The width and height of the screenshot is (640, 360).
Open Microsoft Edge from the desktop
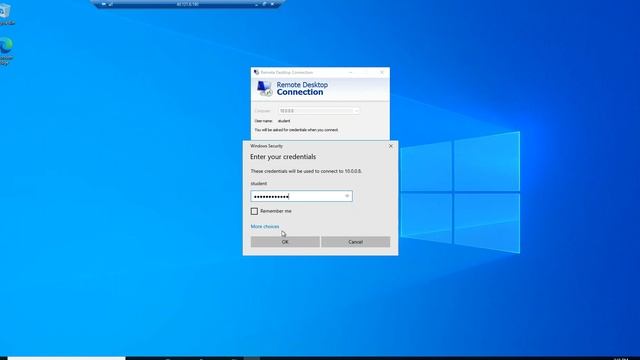coord(6,51)
